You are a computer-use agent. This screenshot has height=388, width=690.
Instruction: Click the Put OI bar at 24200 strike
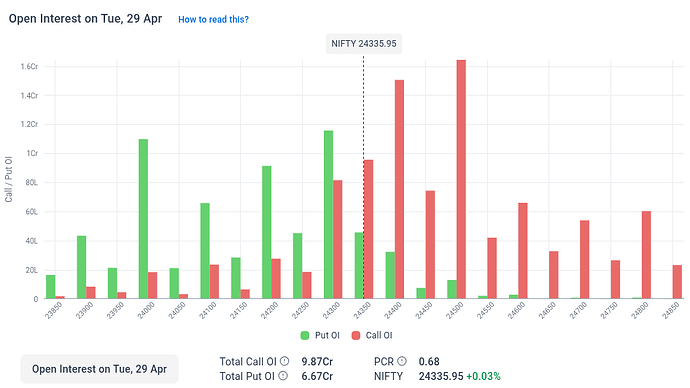pos(267,232)
